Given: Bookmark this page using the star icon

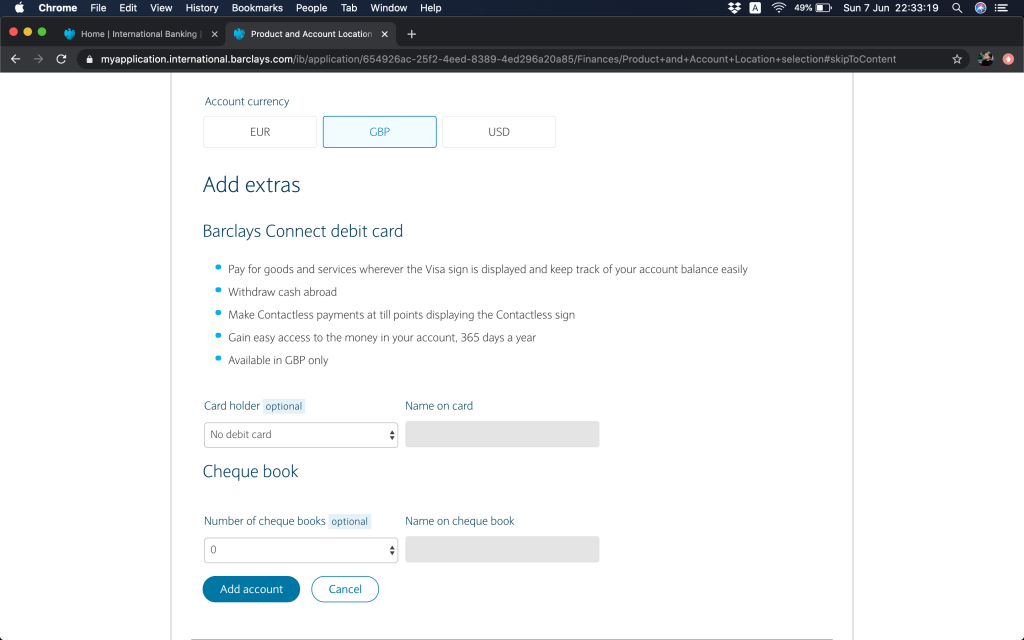Looking at the screenshot, I should [x=957, y=59].
